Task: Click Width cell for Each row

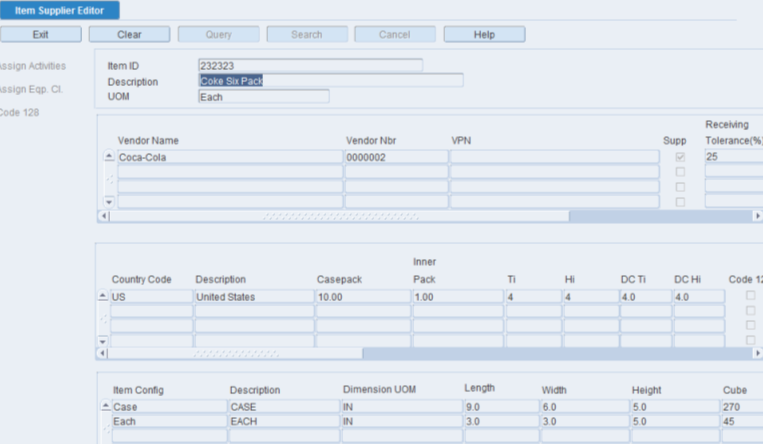Action: click(585, 421)
